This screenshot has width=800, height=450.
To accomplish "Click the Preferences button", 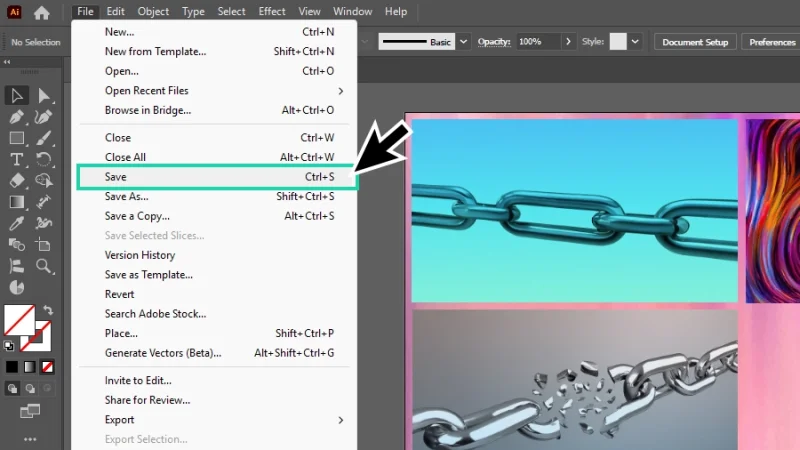I will point(771,42).
